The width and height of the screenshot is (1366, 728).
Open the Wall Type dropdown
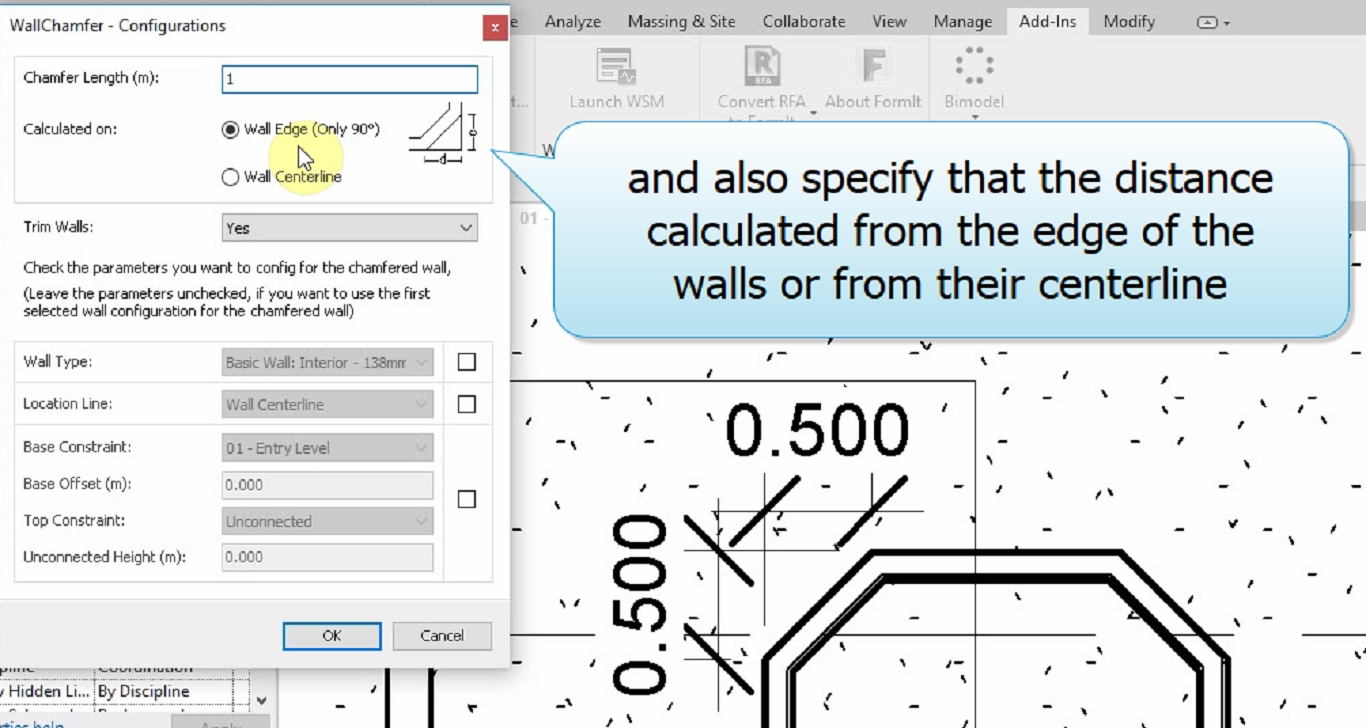[x=328, y=362]
